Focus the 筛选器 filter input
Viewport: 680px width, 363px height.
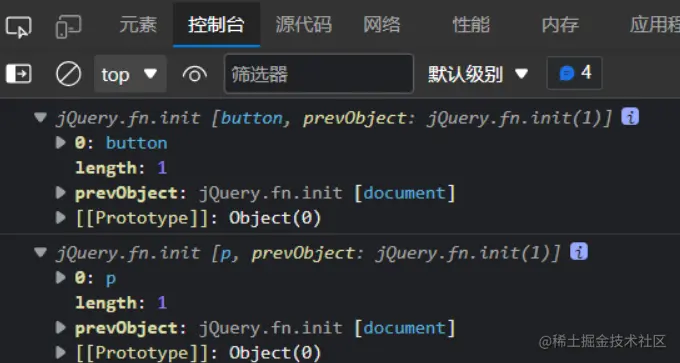pos(319,74)
